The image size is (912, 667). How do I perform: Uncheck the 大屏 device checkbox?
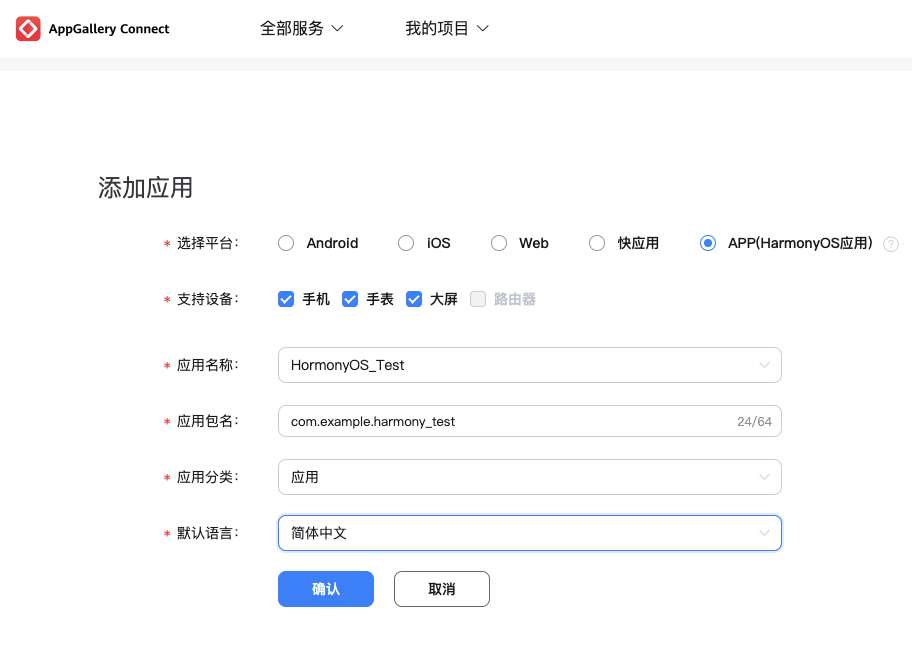coord(414,299)
